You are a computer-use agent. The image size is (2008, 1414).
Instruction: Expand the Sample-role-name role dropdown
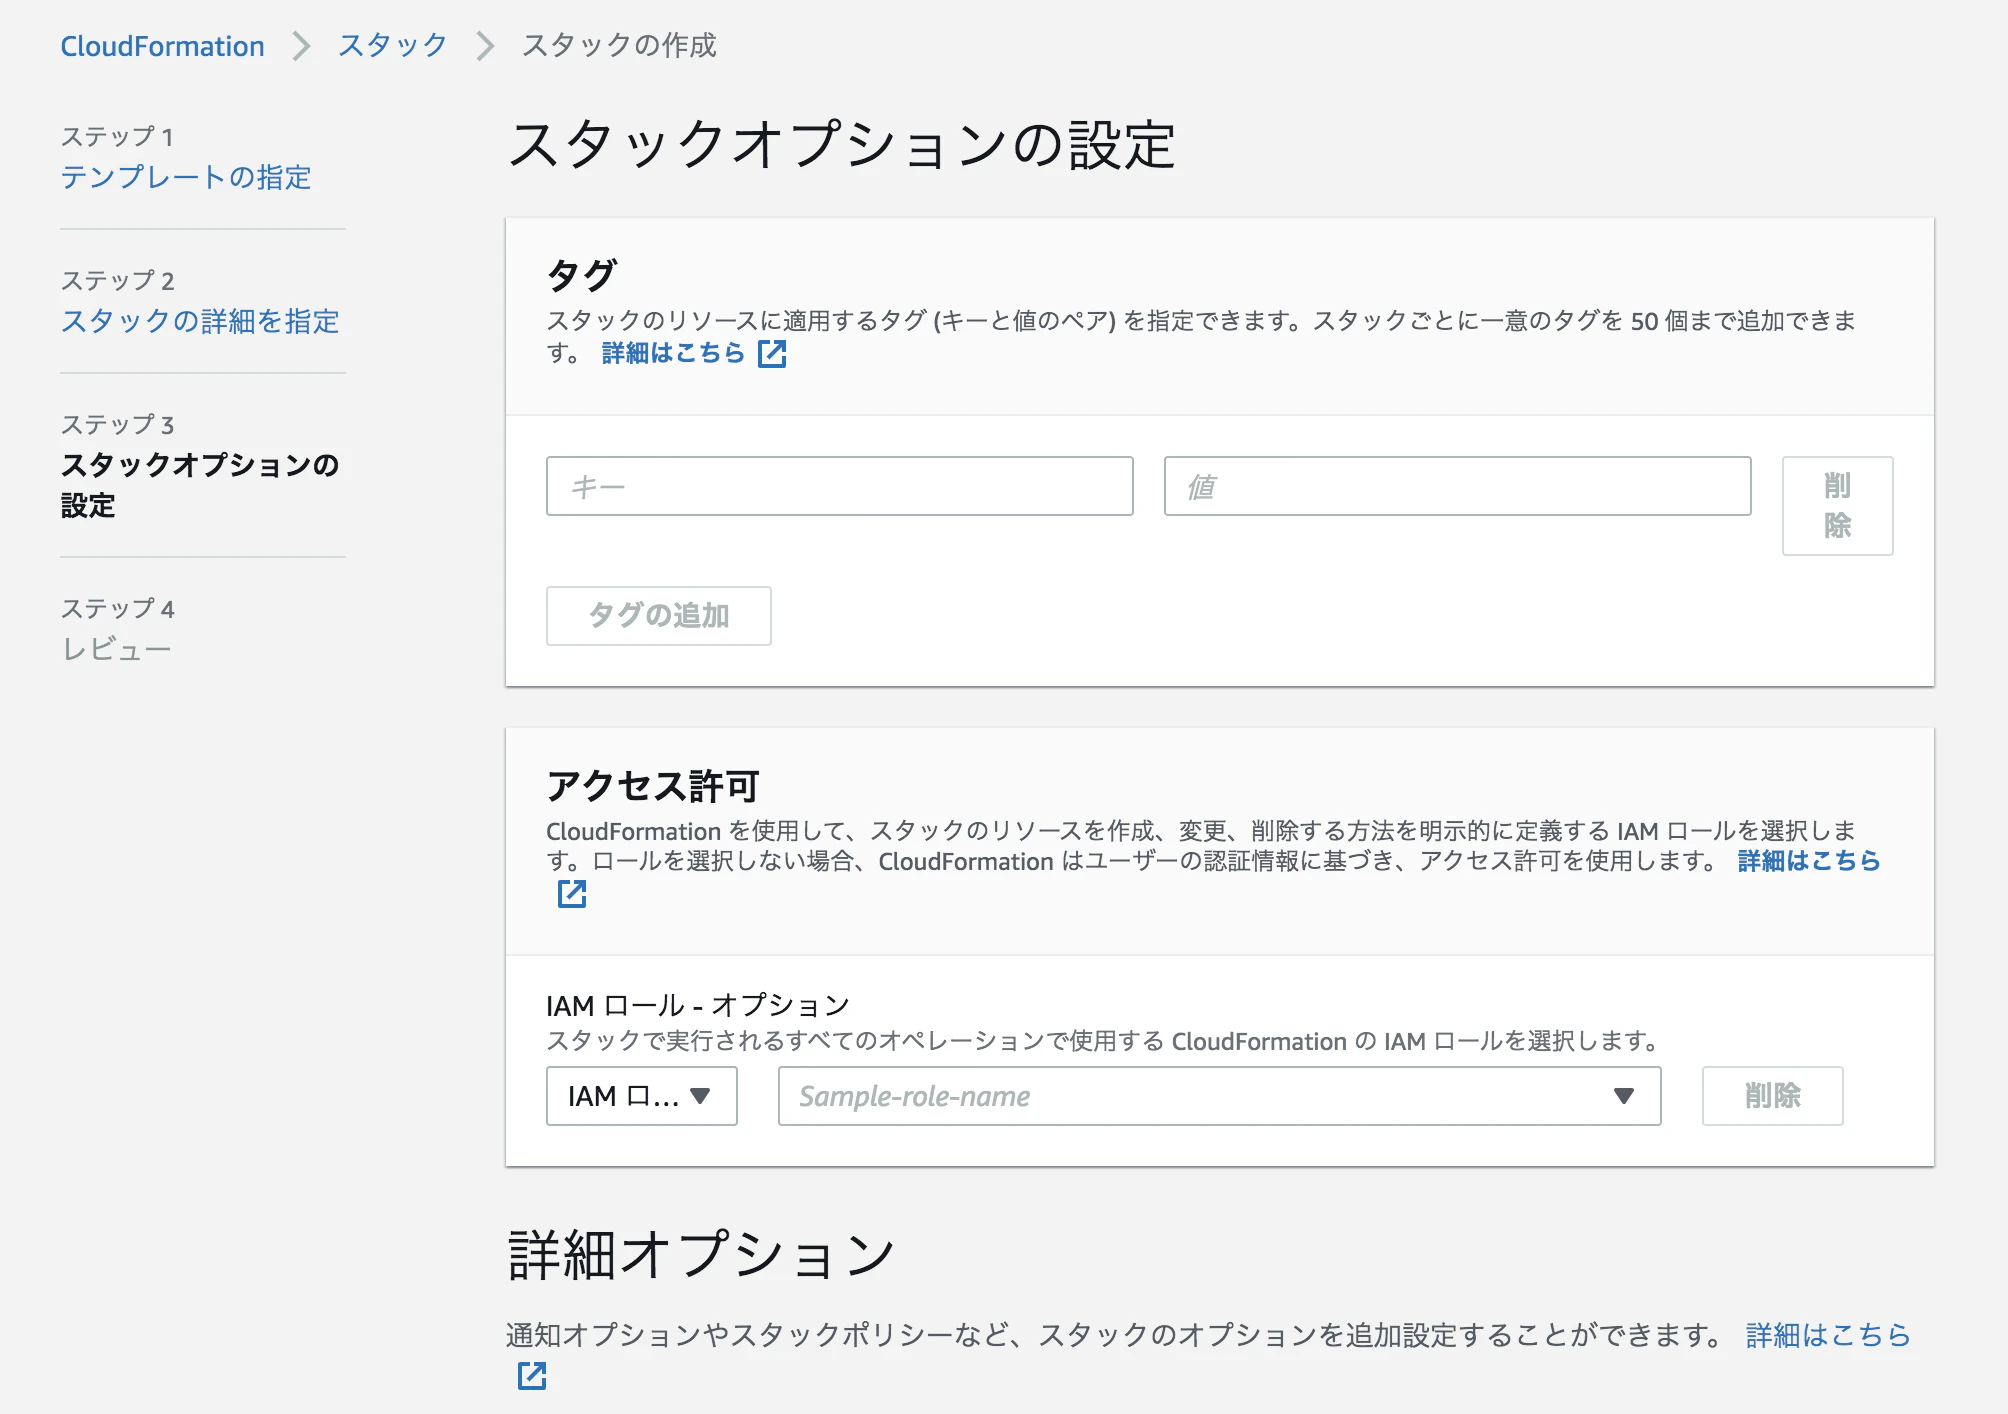1219,1096
